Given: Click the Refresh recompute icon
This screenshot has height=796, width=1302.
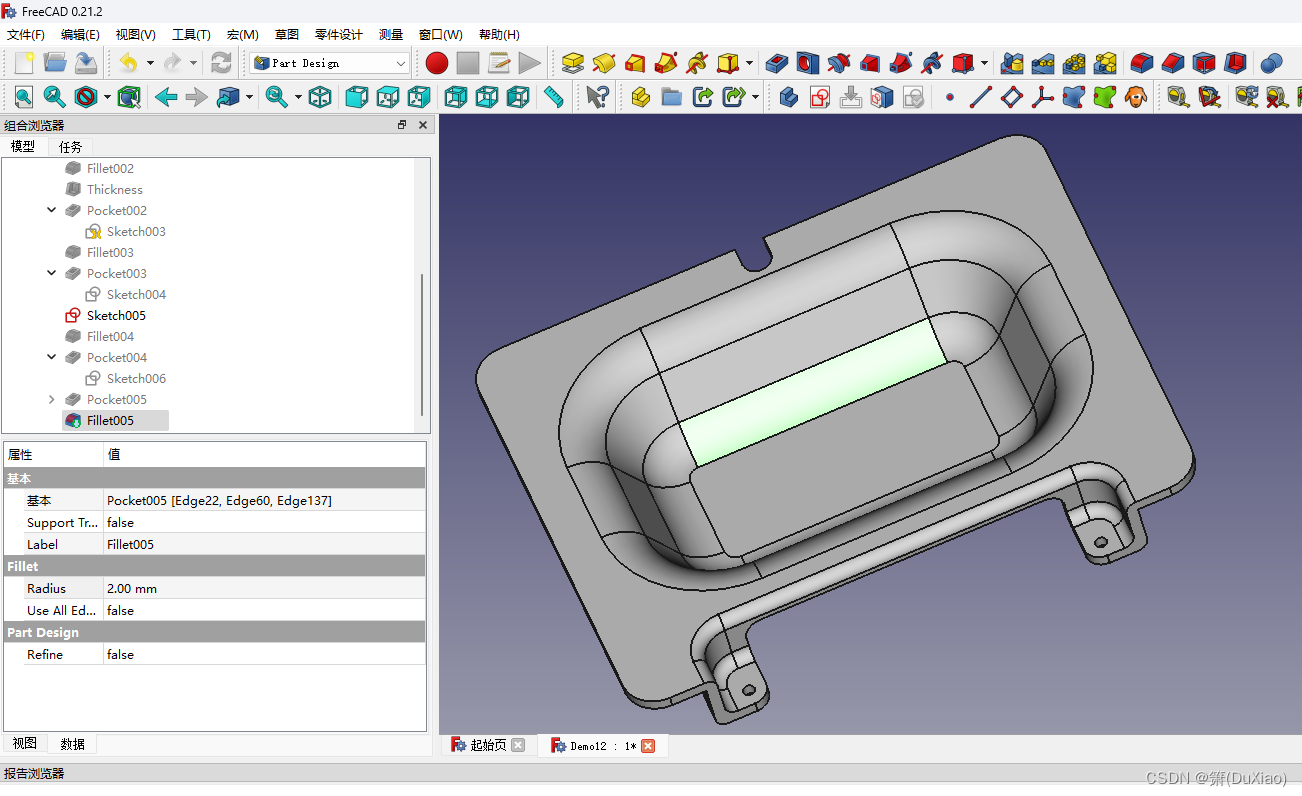Looking at the screenshot, I should 221,63.
